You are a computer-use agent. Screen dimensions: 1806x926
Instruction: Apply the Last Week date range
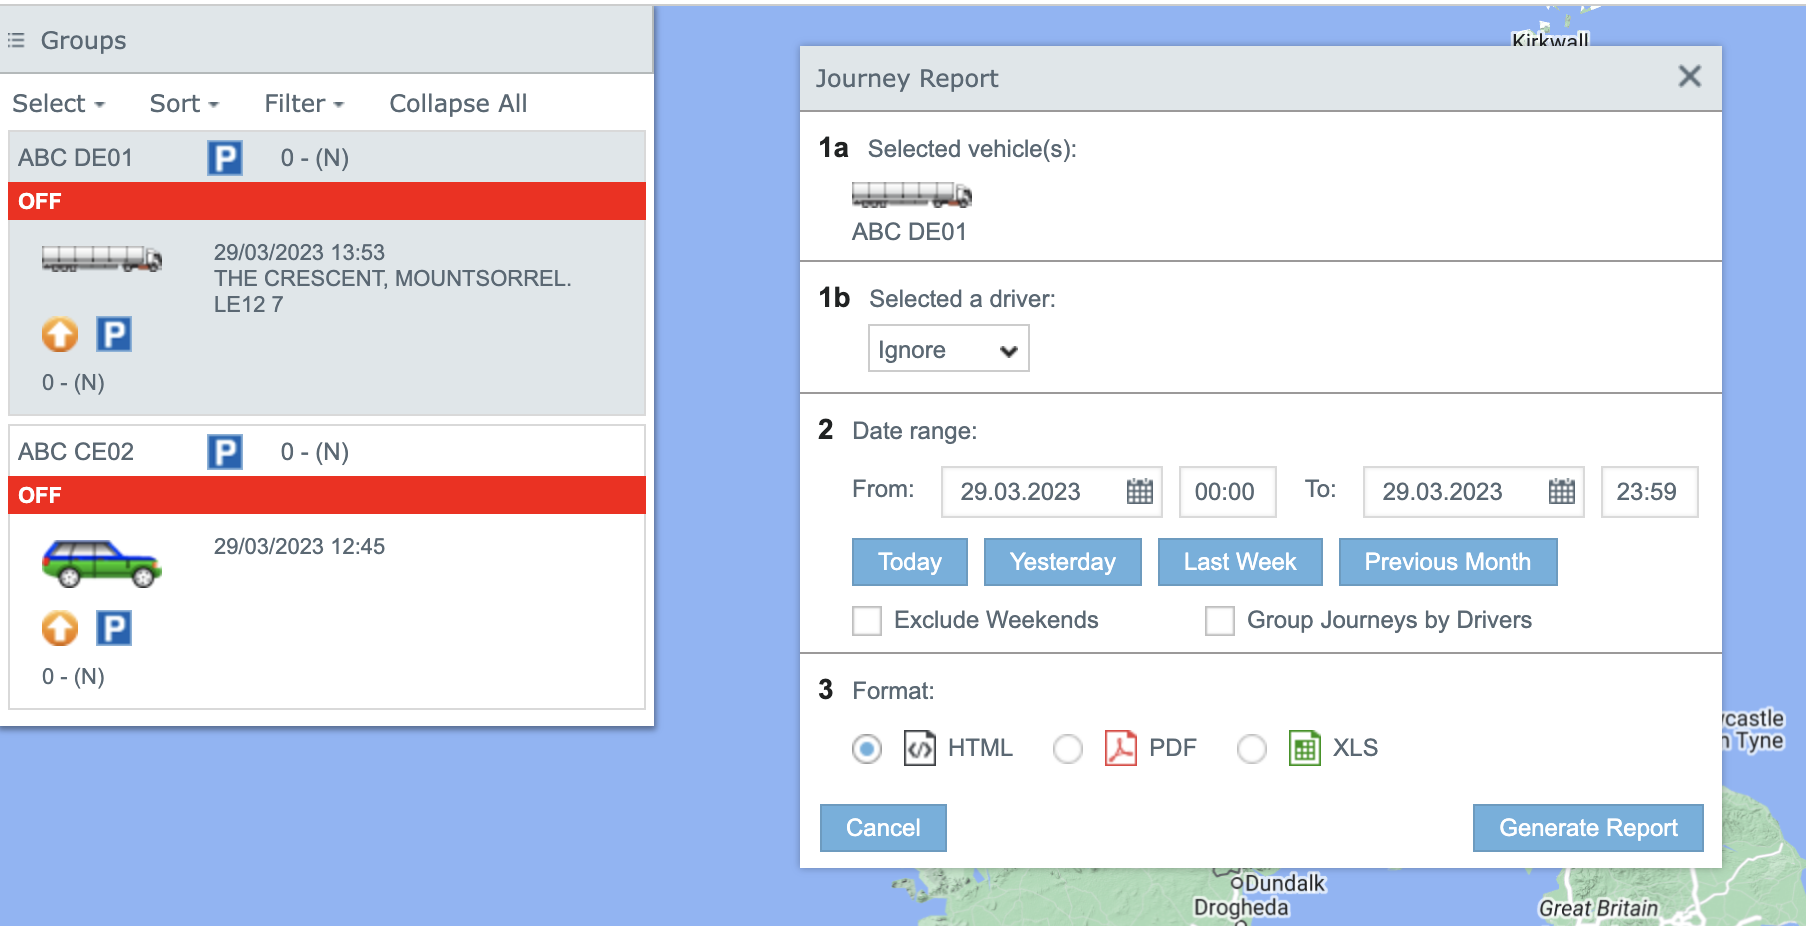coord(1239,562)
